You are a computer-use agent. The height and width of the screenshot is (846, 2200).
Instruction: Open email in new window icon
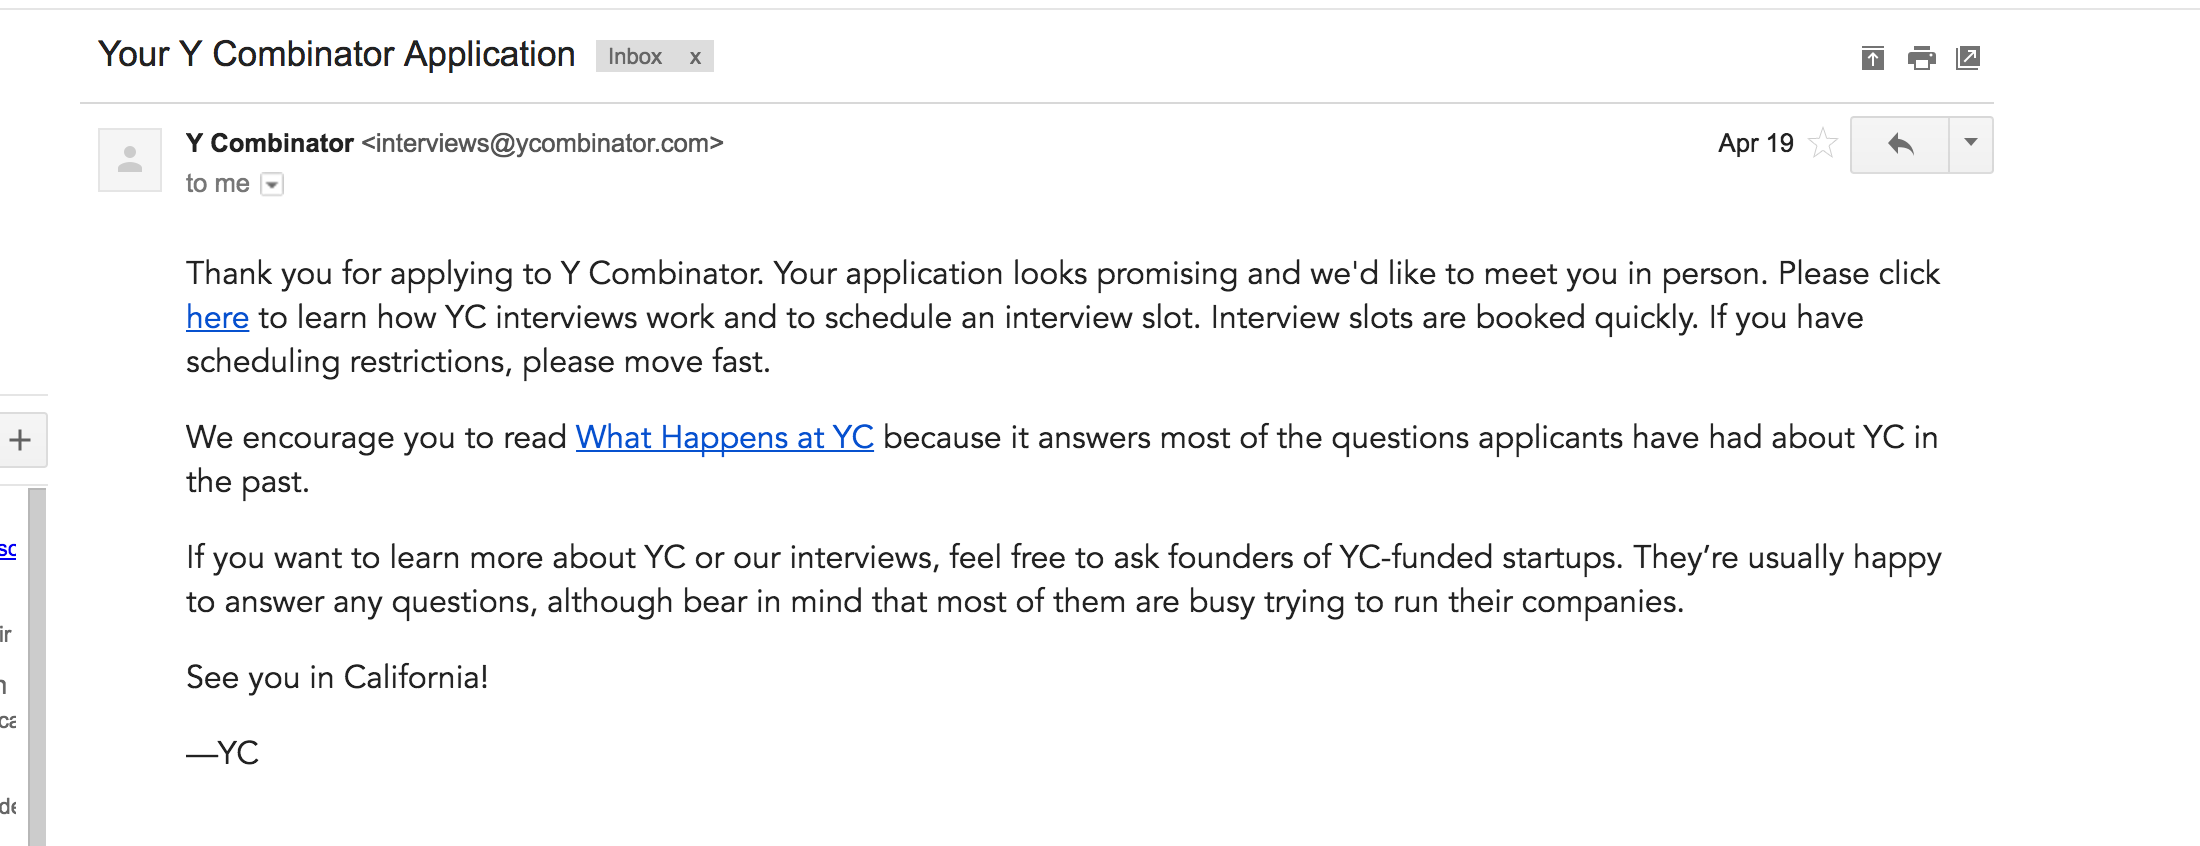(x=1968, y=58)
